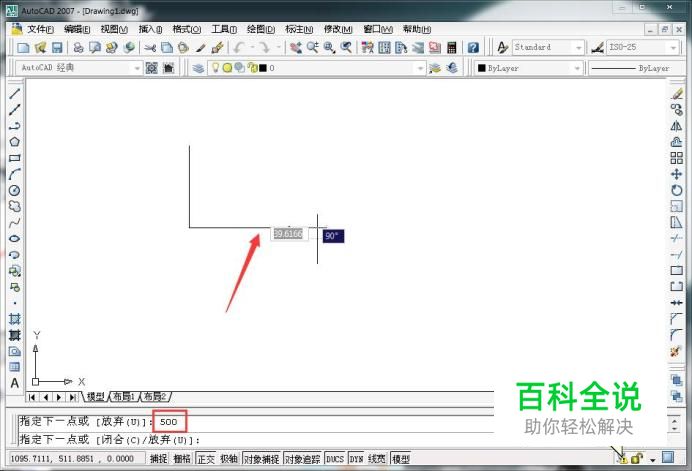Screen dimensions: 692x471
Task: Select the Multiline Text tool
Action: point(15,383)
